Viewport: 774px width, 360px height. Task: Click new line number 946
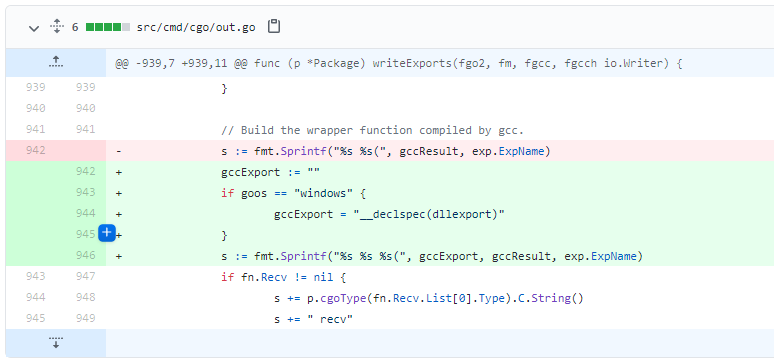coord(85,255)
